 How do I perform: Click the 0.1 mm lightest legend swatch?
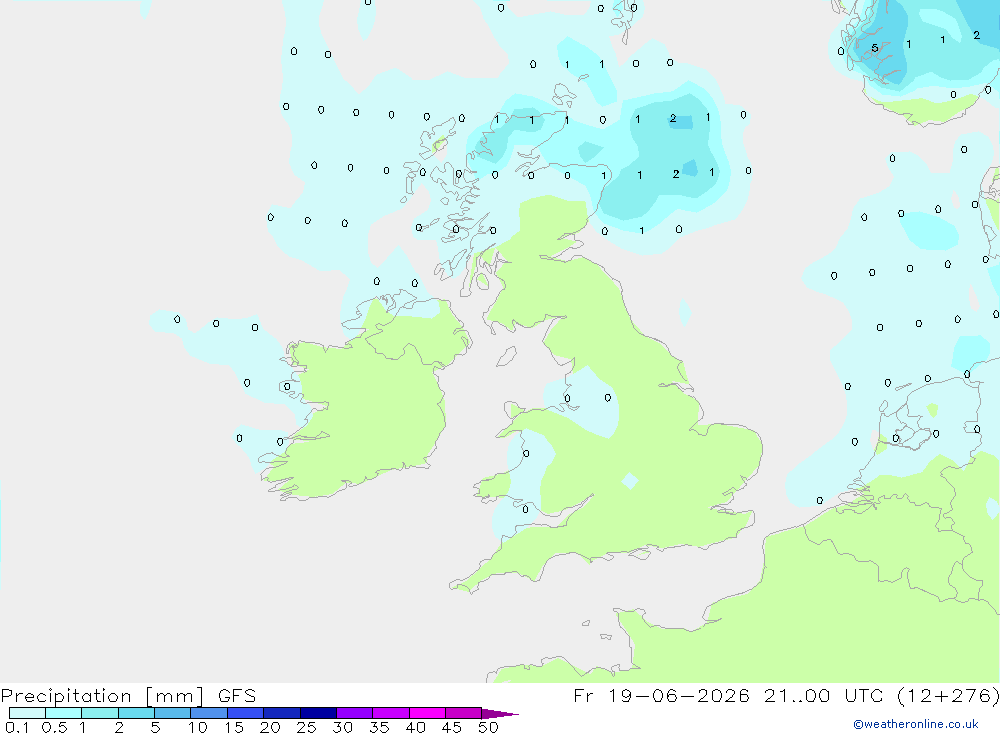click(27, 713)
